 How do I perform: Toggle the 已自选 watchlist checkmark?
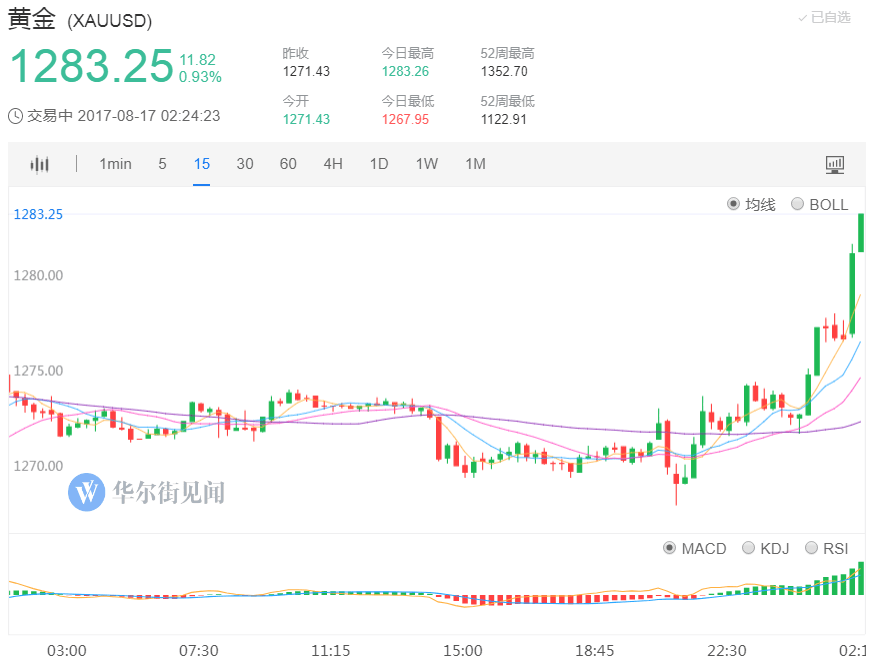tap(824, 18)
